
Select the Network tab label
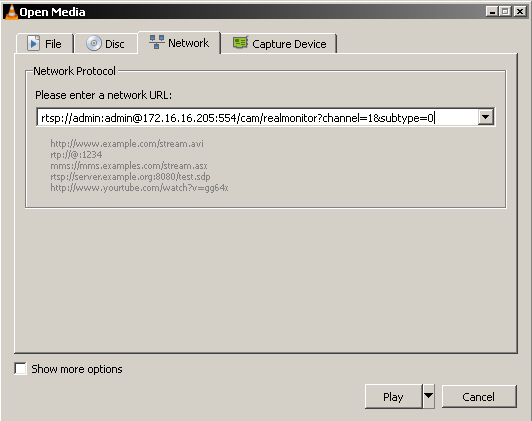tap(189, 43)
